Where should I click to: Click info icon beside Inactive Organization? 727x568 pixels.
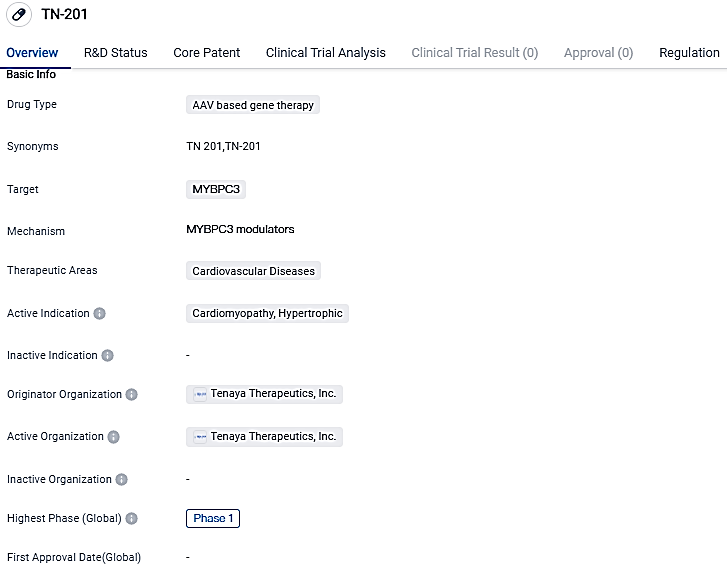[x=121, y=480]
